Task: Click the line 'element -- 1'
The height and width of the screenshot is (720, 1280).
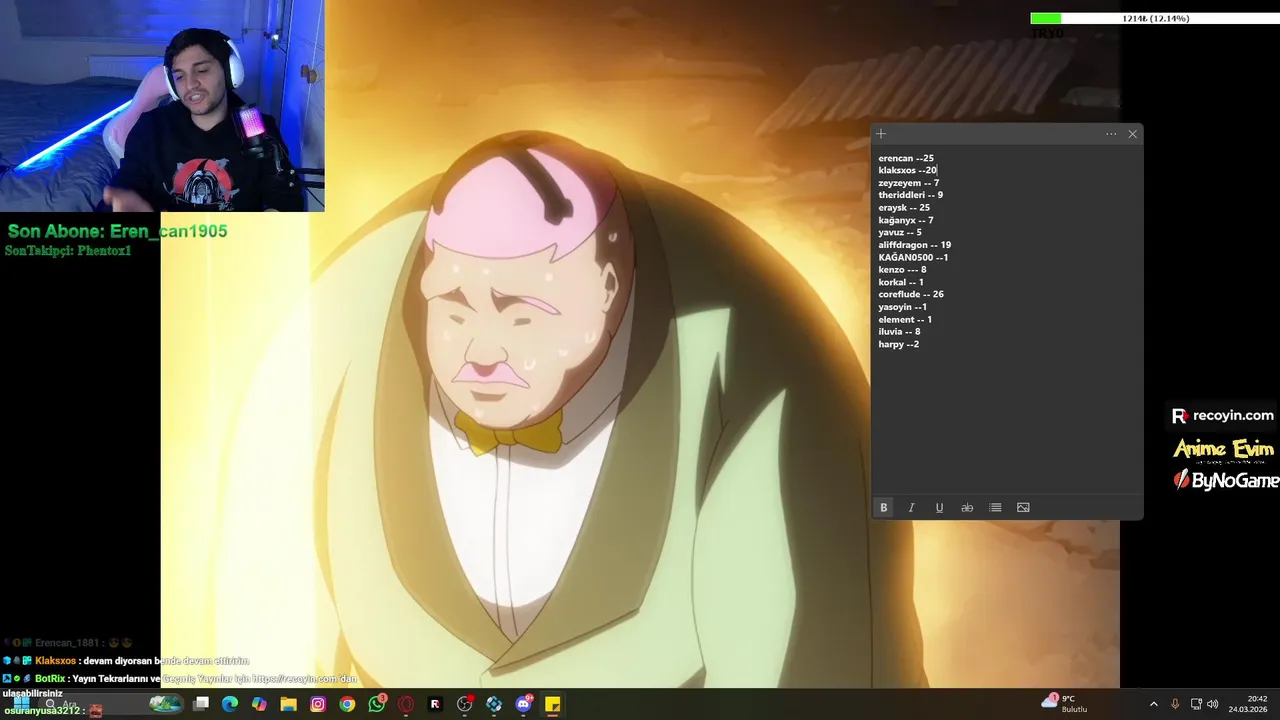Action: click(x=905, y=319)
